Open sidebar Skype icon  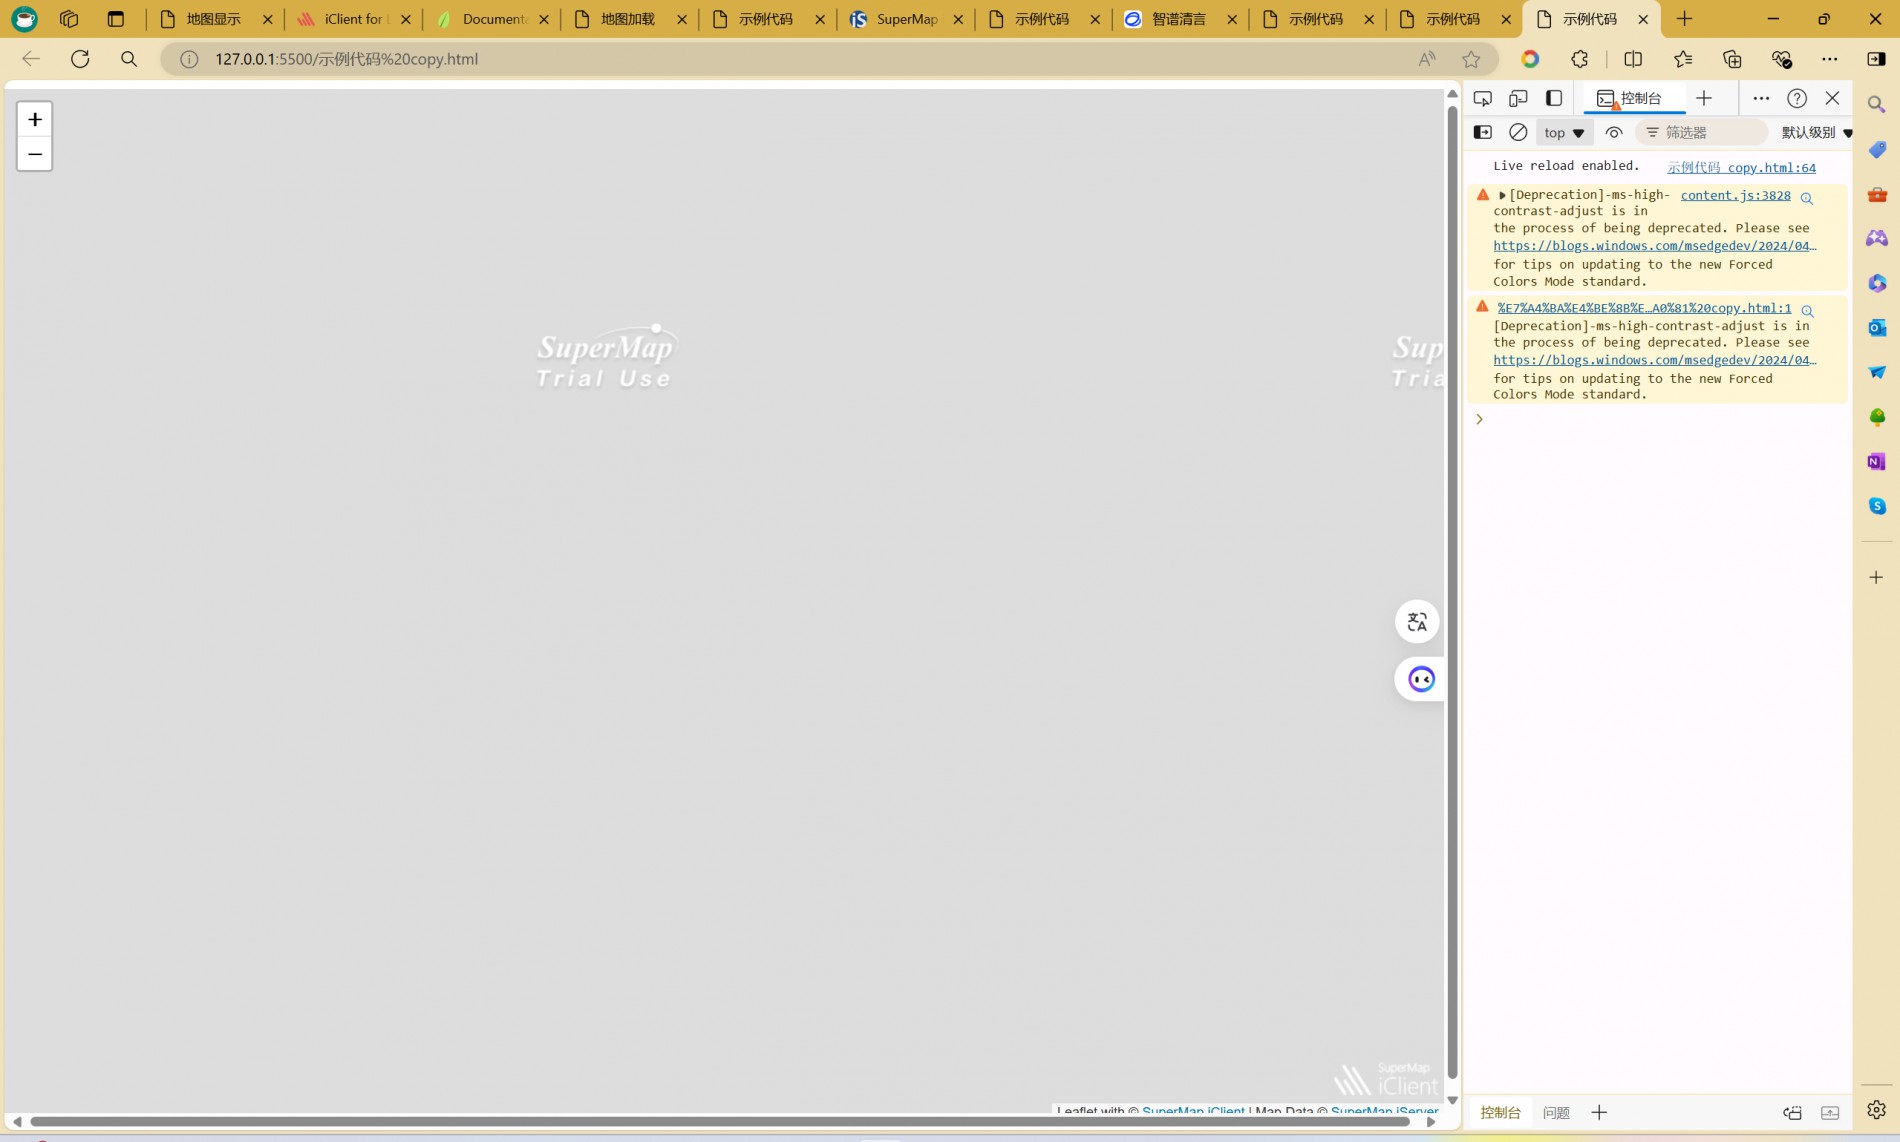(1877, 506)
